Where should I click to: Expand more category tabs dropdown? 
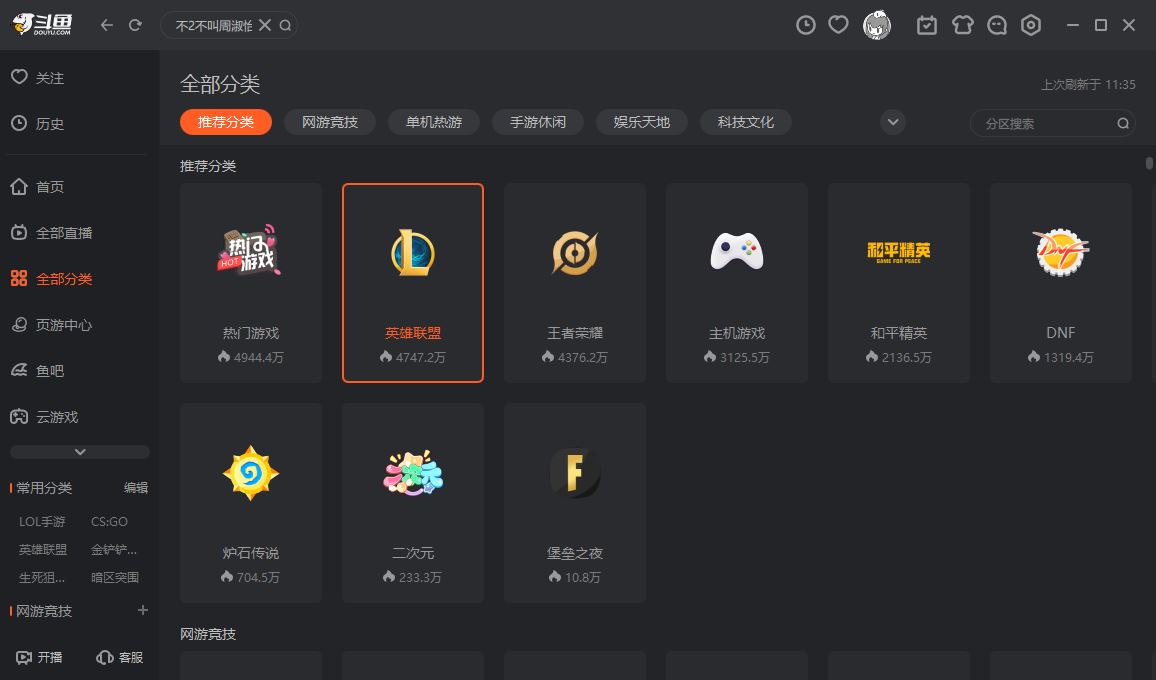click(x=893, y=122)
